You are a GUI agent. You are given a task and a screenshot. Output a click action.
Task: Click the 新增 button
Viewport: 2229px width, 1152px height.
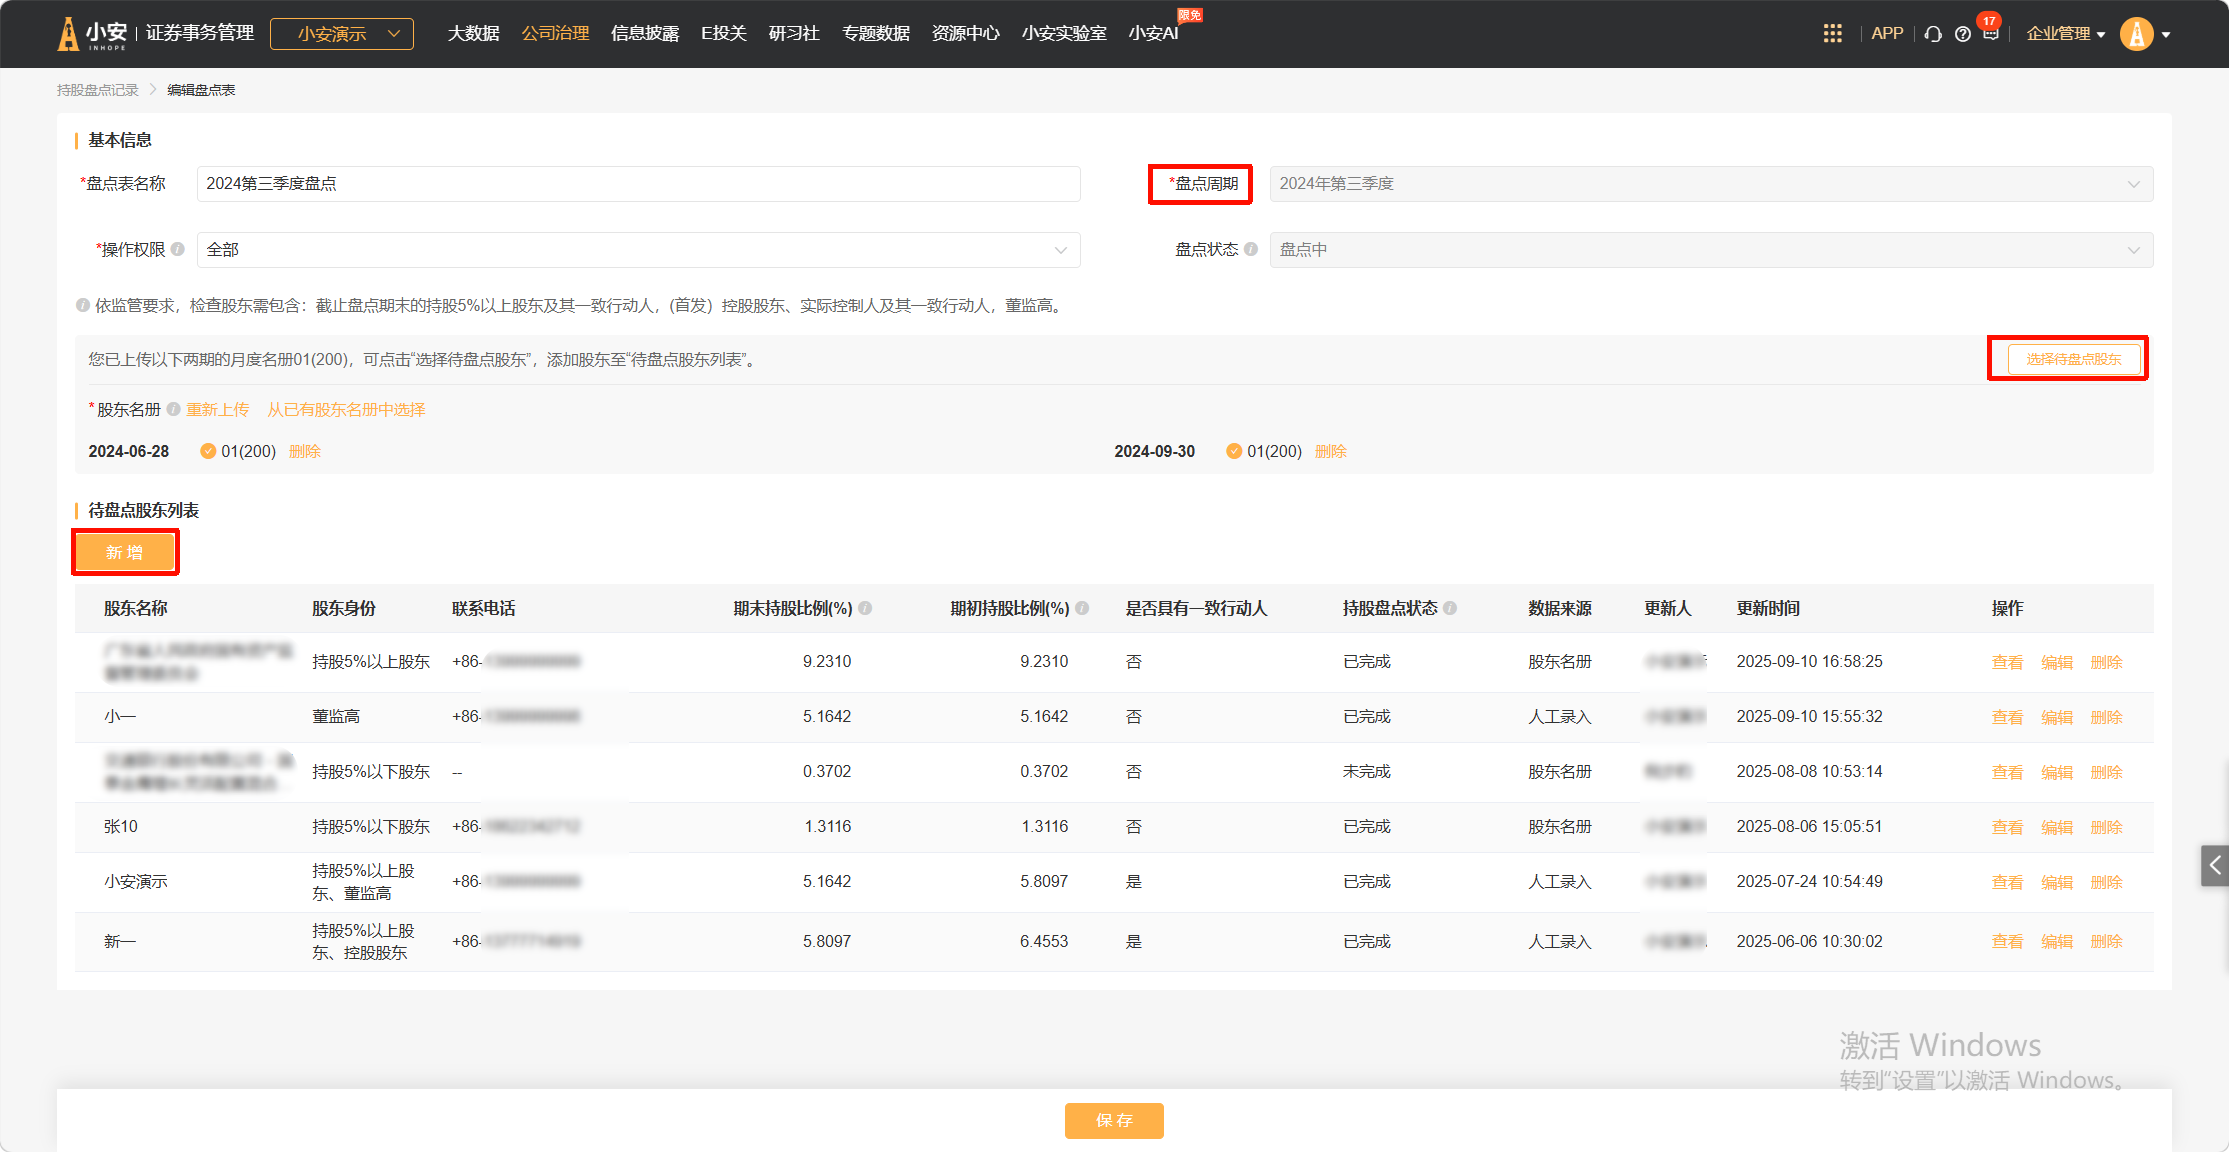[125, 552]
